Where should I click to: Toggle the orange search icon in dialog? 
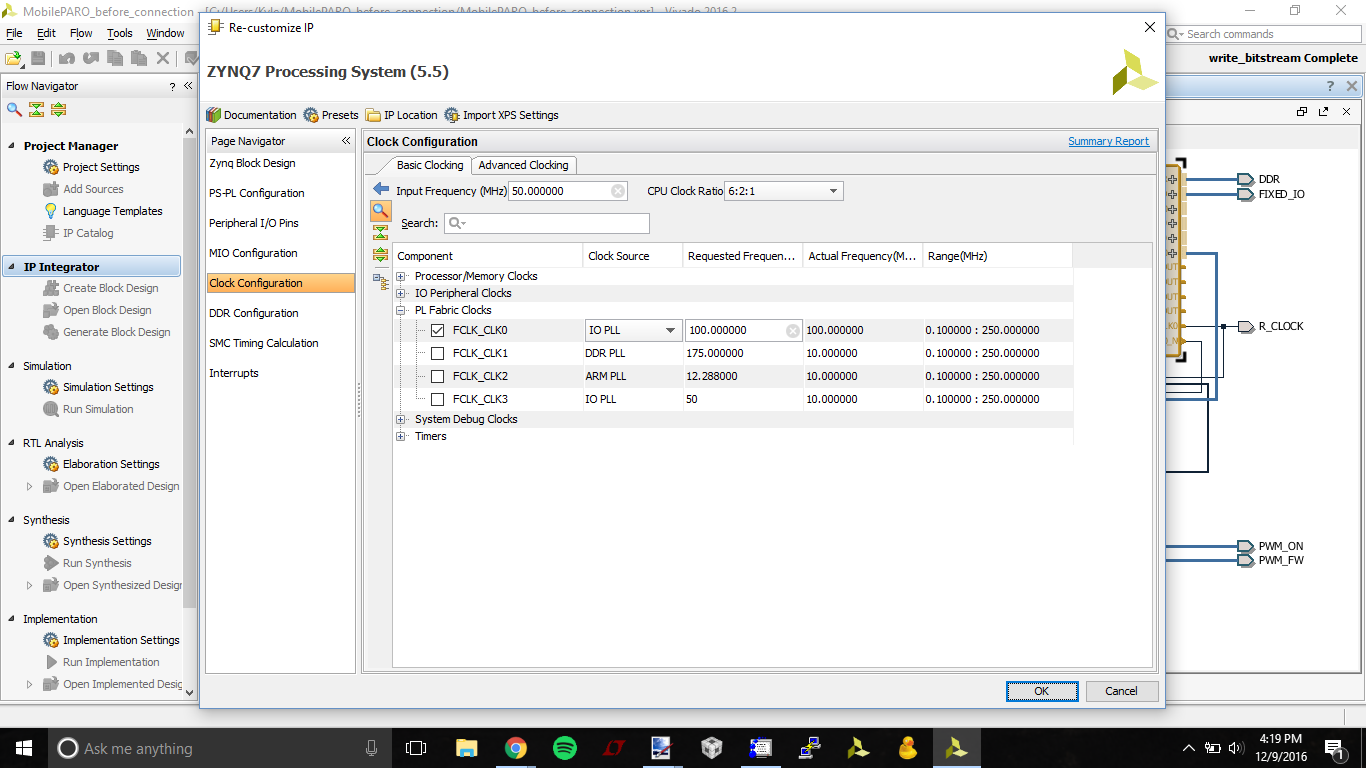click(x=380, y=211)
